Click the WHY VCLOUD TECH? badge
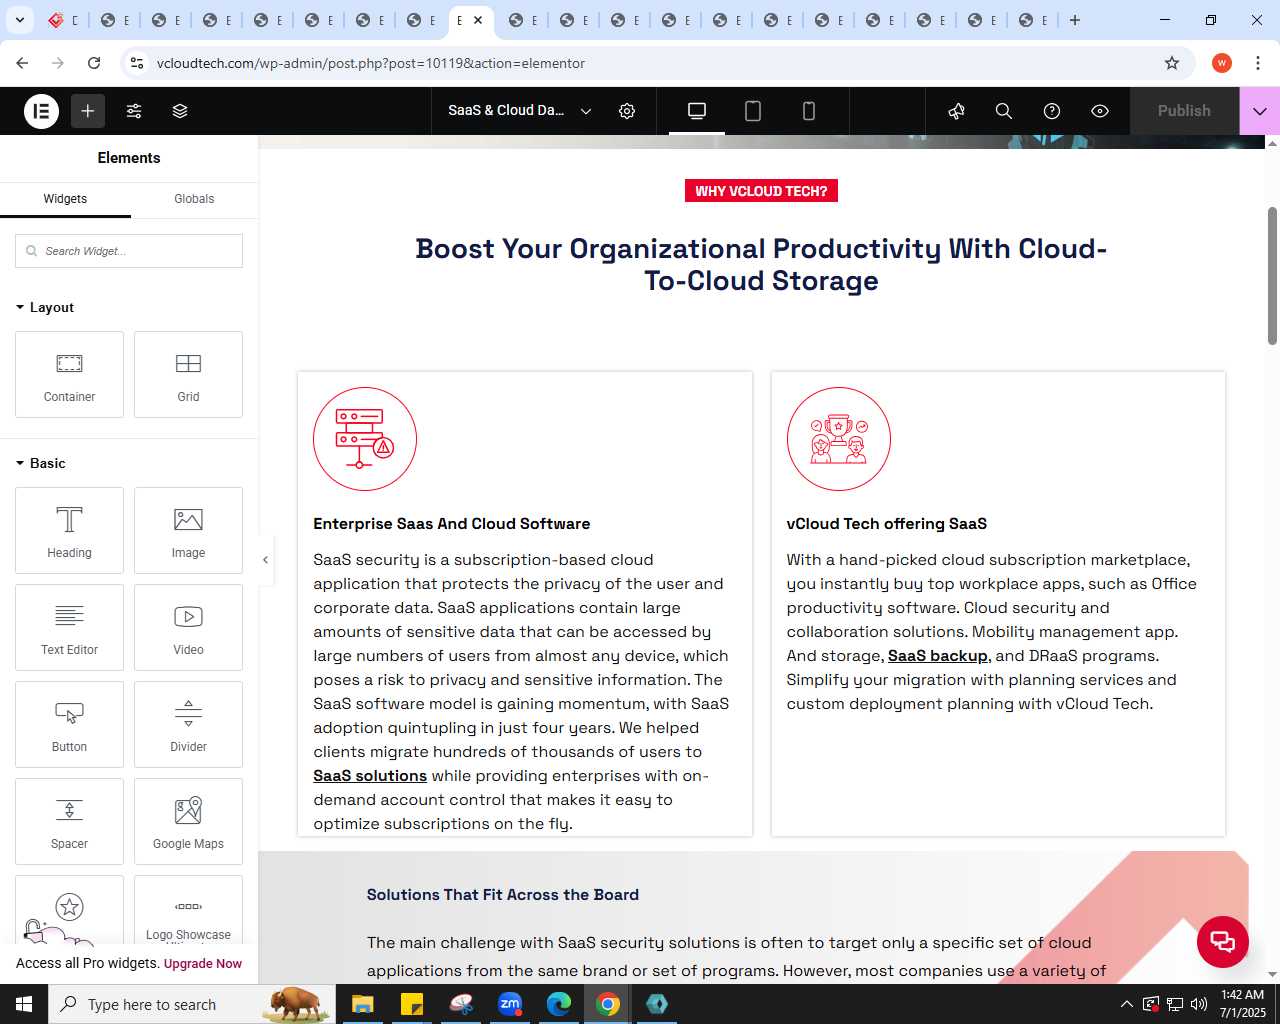Viewport: 1280px width, 1024px height. pos(761,191)
